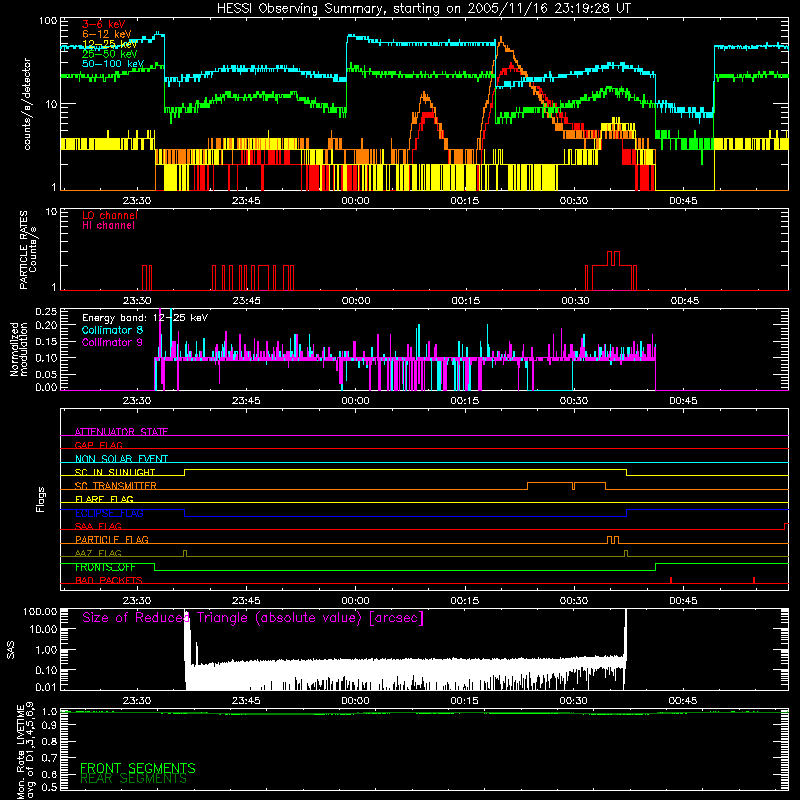This screenshot has width=800, height=800.
Task: Click the ATTENUATOR STATE flag label
Action: pos(121,432)
